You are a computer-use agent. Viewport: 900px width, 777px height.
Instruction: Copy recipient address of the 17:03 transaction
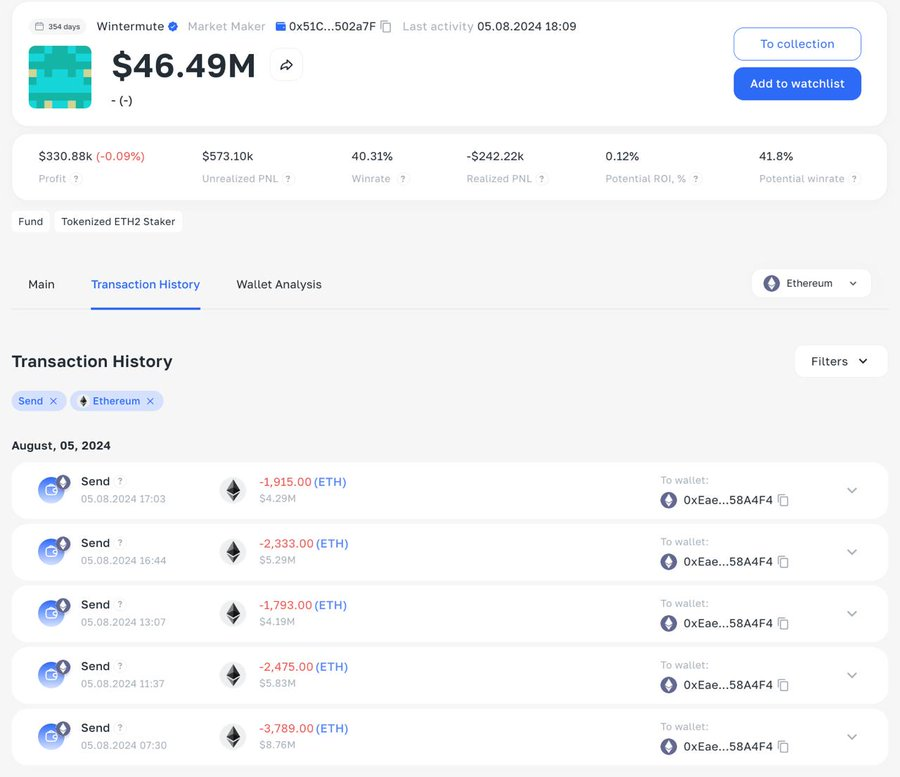point(783,500)
